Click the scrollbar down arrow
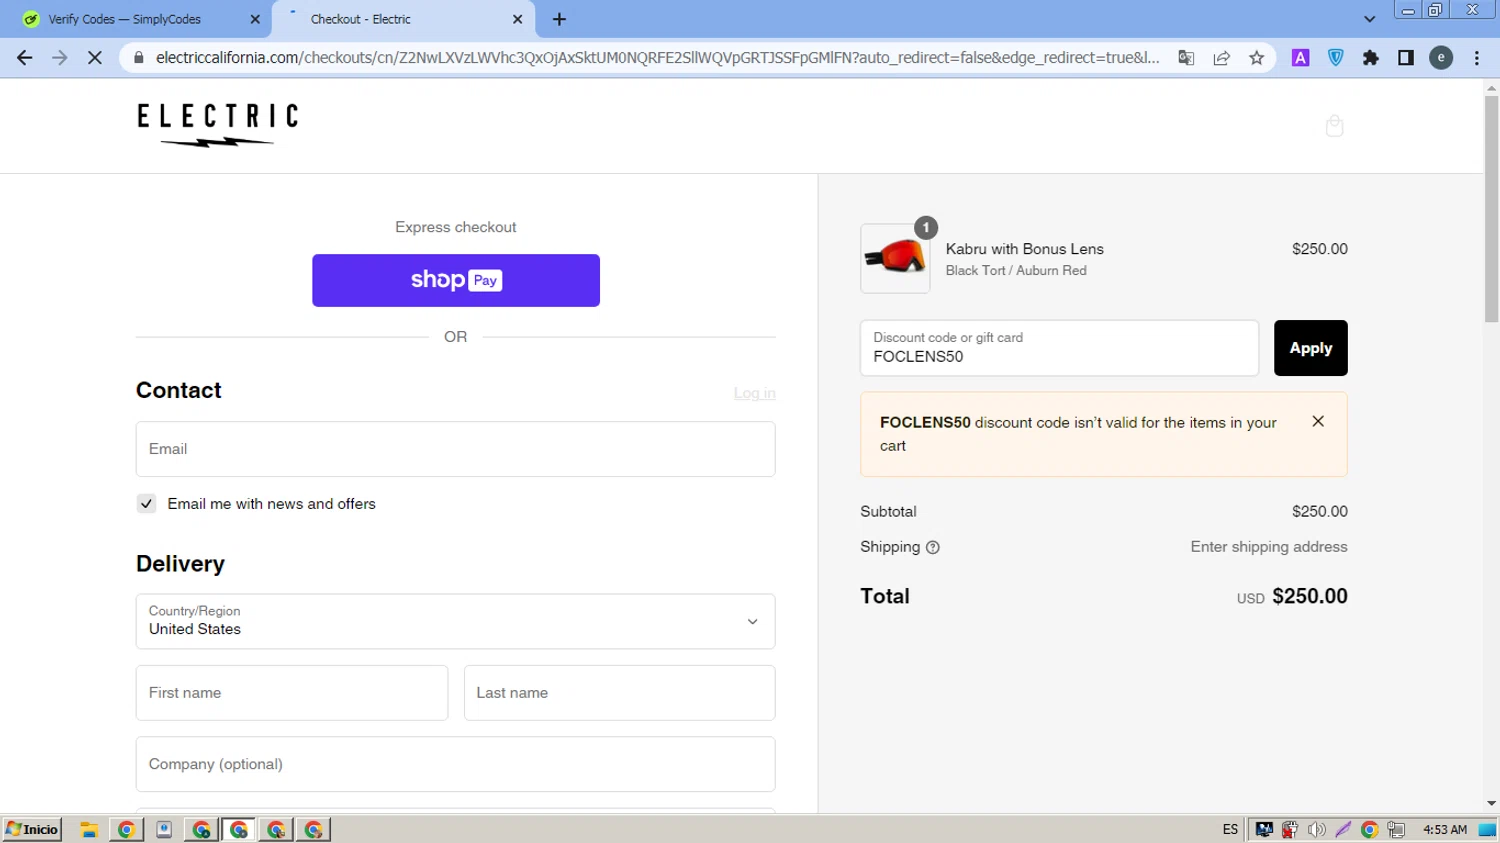The image size is (1500, 843). coord(1491,803)
